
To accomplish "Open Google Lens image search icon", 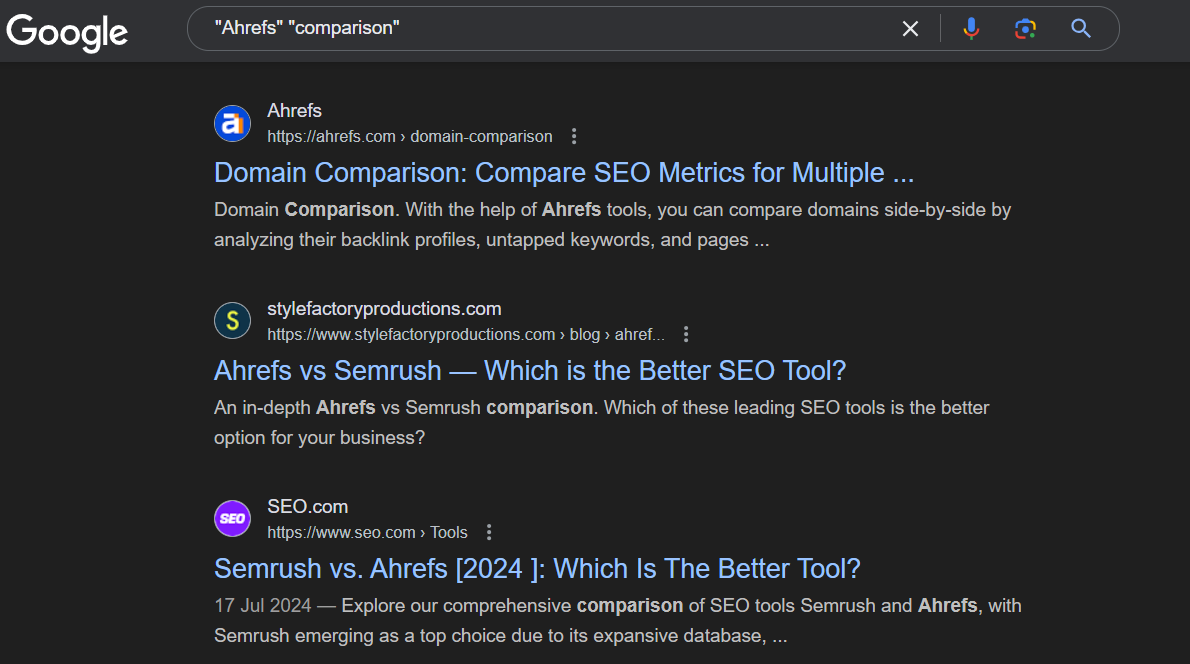I will click(x=1025, y=29).
